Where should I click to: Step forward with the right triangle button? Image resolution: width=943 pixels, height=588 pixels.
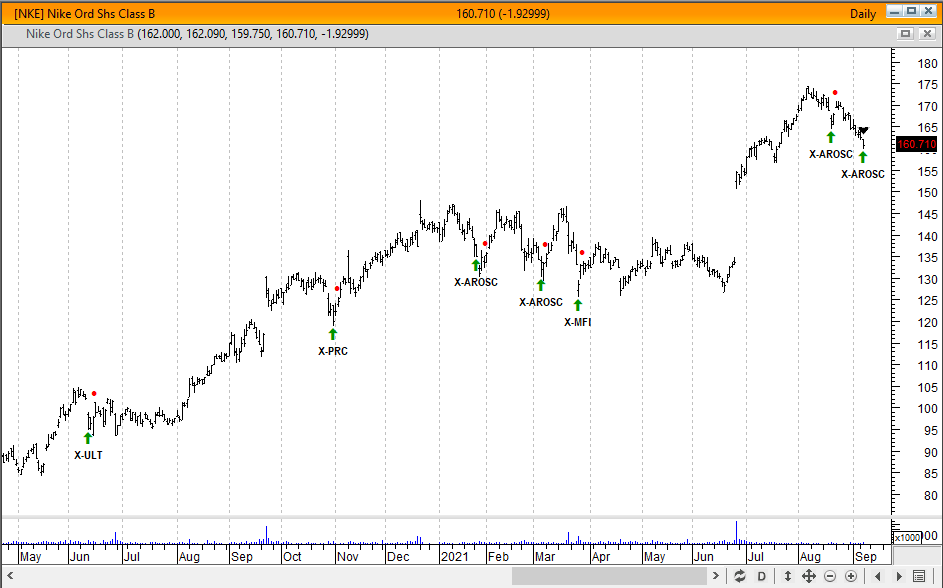(x=898, y=576)
